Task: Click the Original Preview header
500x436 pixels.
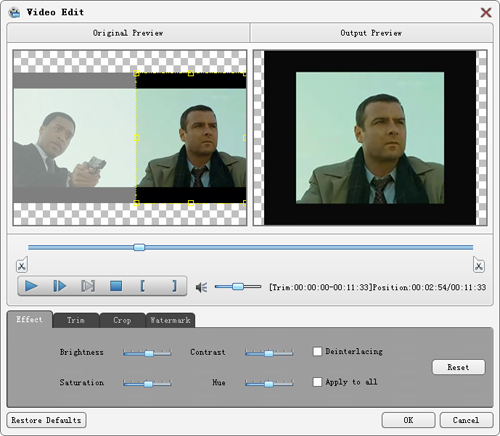Action: 128,33
